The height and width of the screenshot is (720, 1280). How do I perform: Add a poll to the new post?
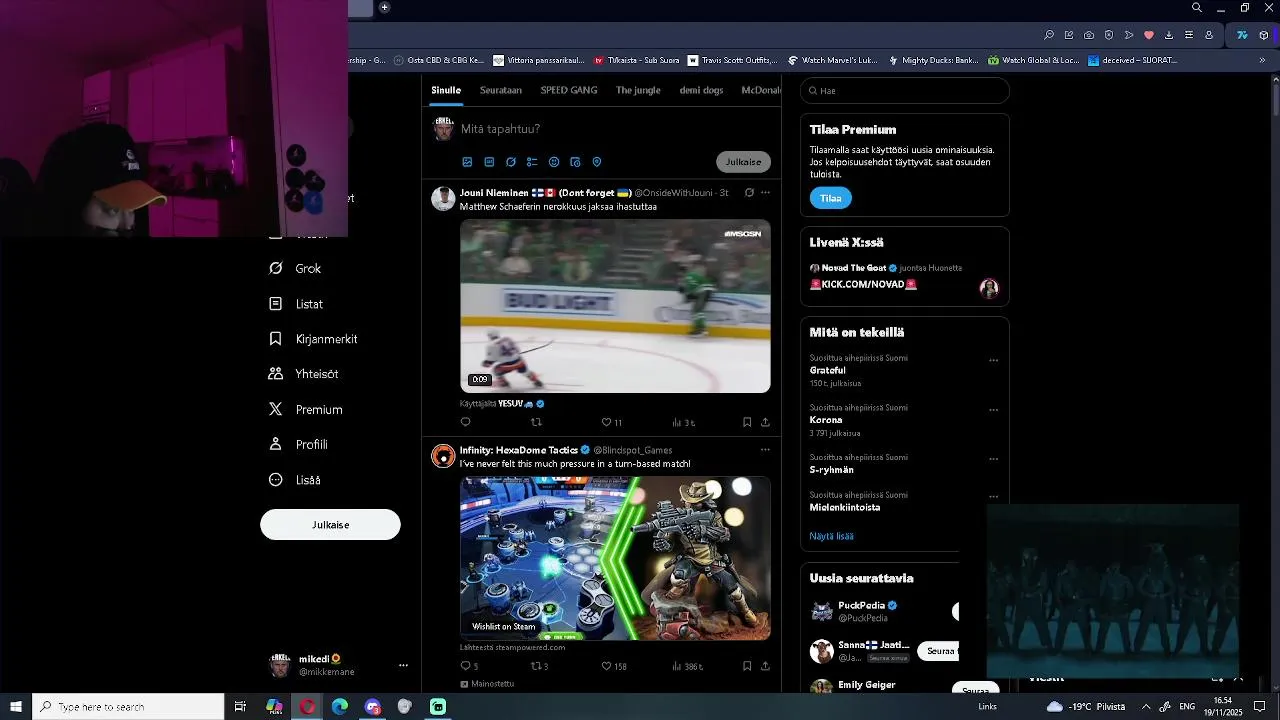click(532, 162)
